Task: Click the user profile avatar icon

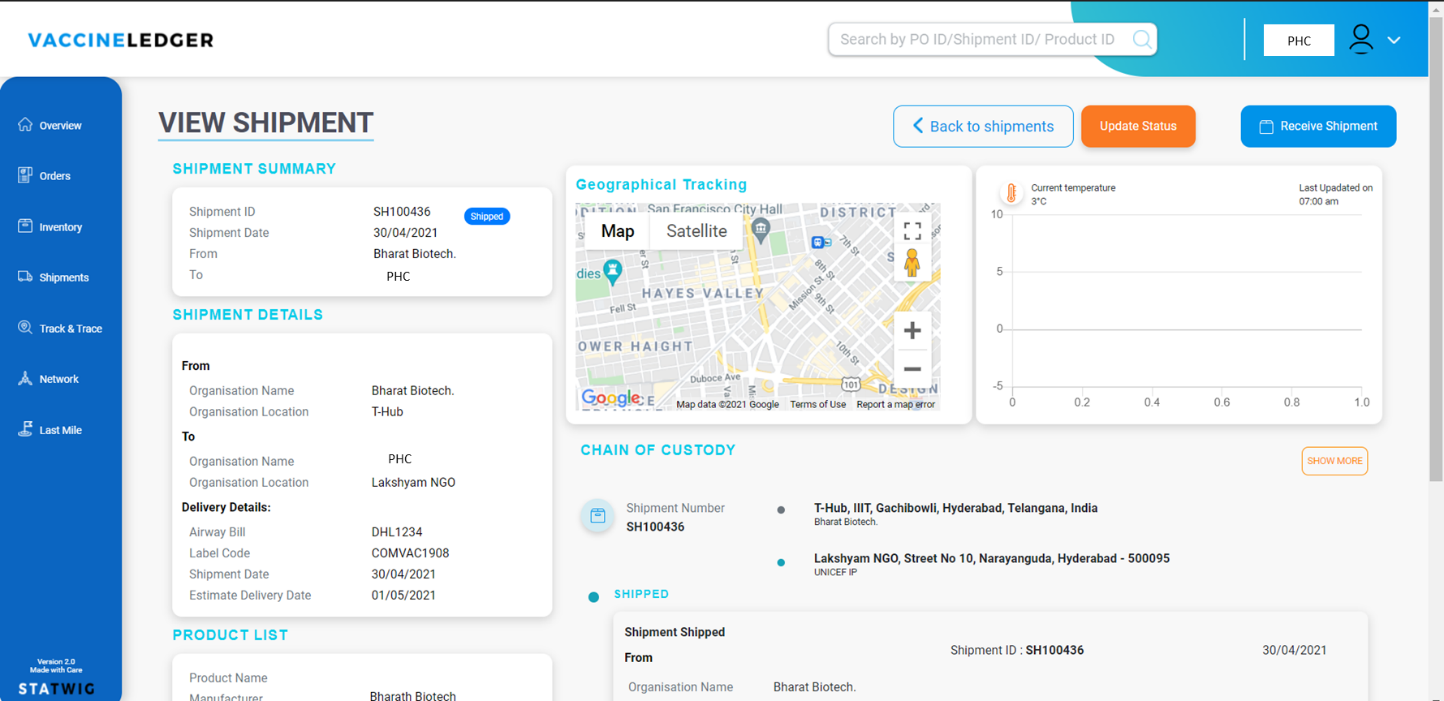Action: (1361, 39)
